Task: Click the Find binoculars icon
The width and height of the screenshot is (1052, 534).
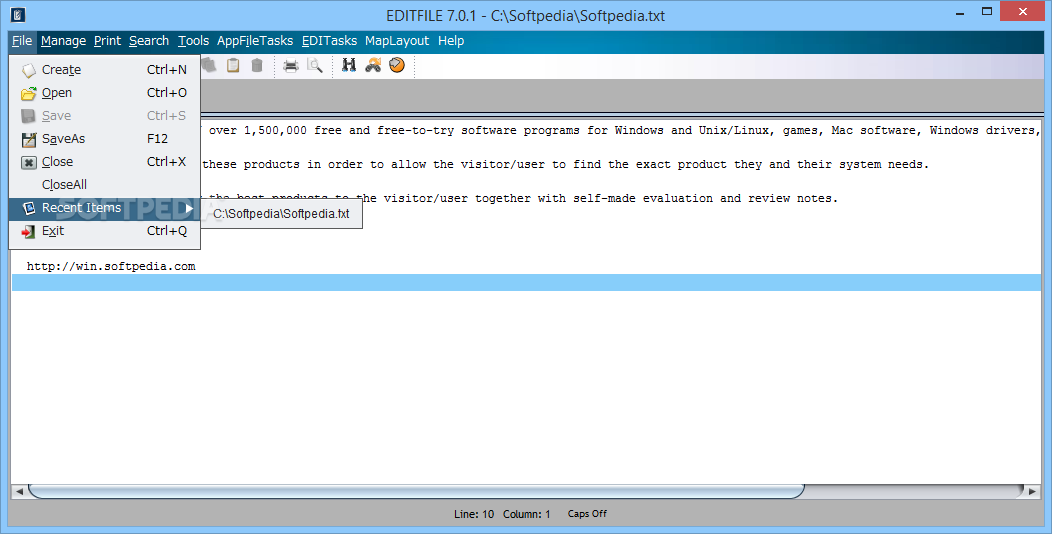Action: click(349, 65)
